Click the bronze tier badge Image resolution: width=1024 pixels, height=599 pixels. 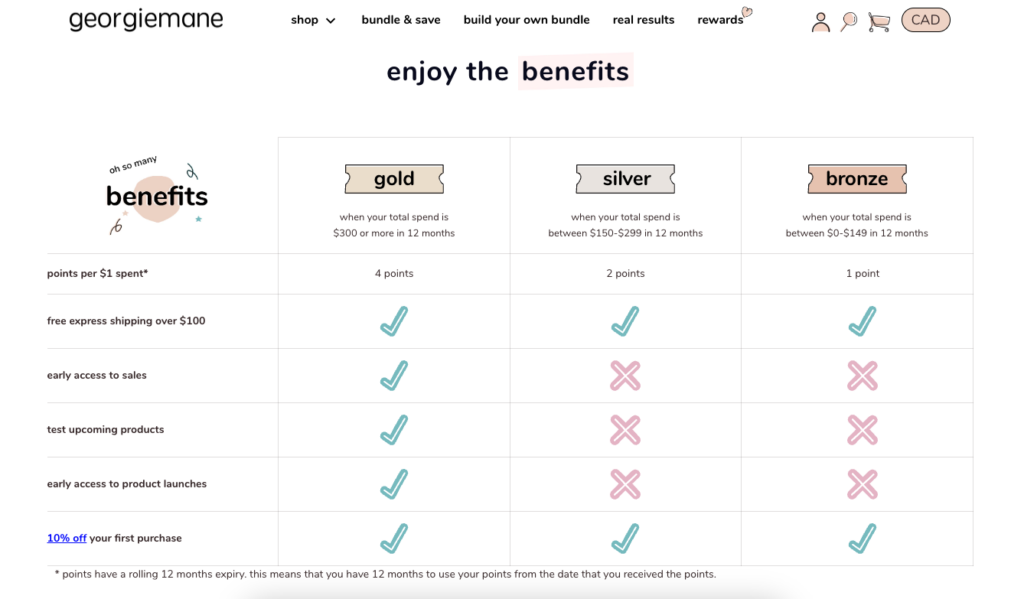857,179
